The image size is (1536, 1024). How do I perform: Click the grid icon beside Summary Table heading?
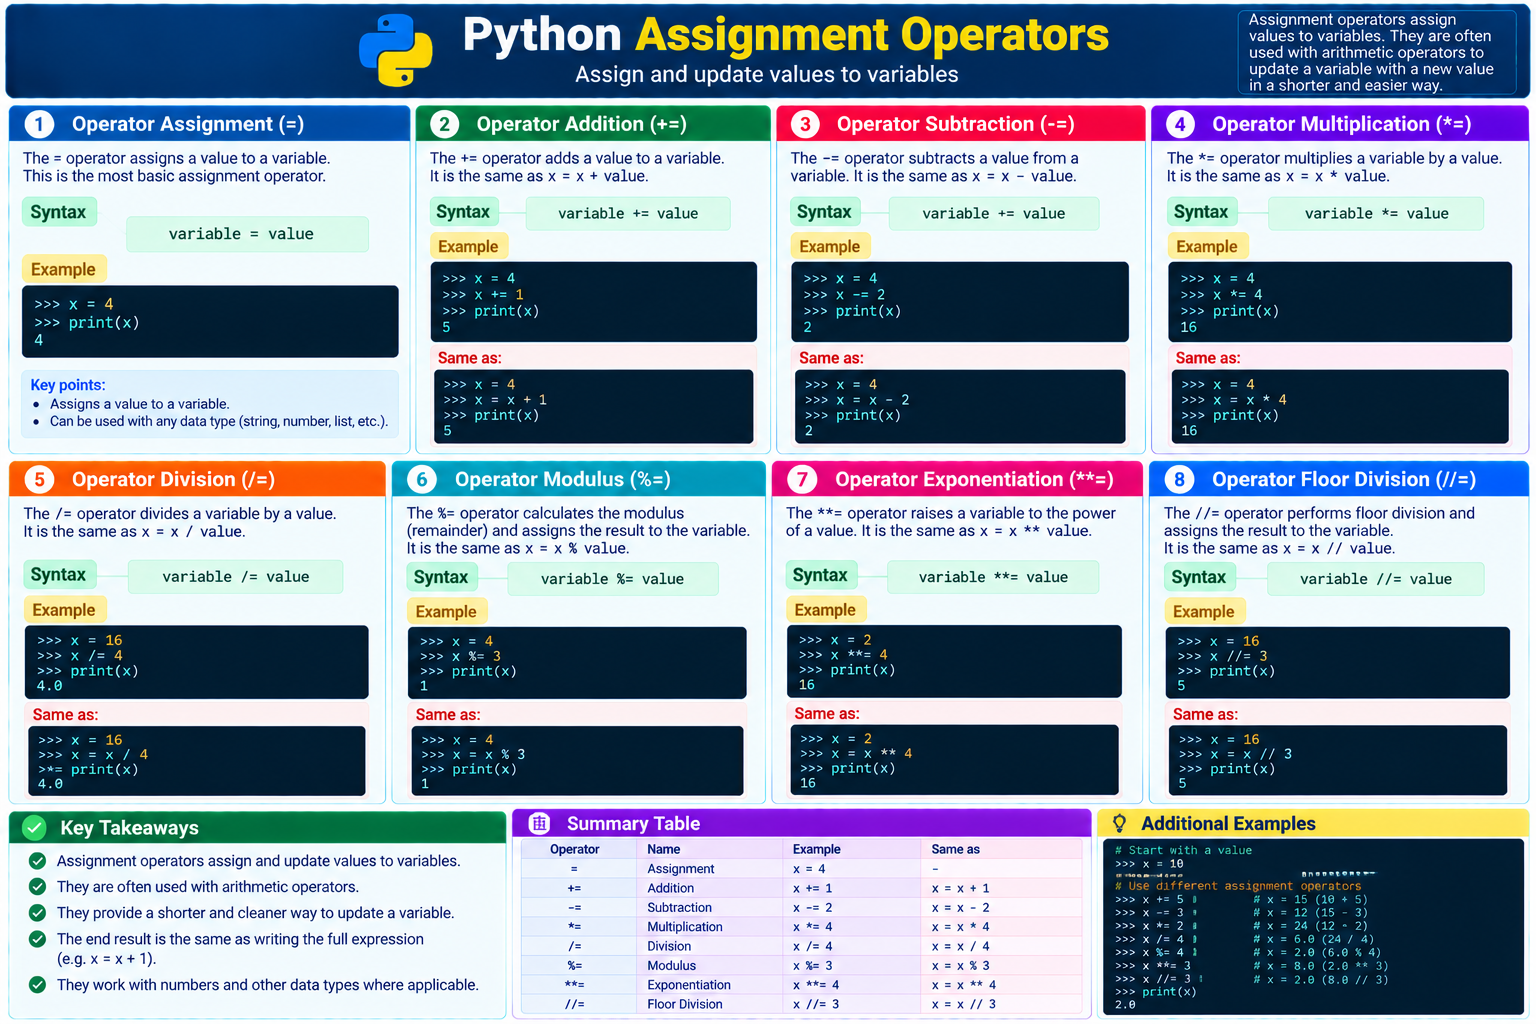(x=540, y=823)
